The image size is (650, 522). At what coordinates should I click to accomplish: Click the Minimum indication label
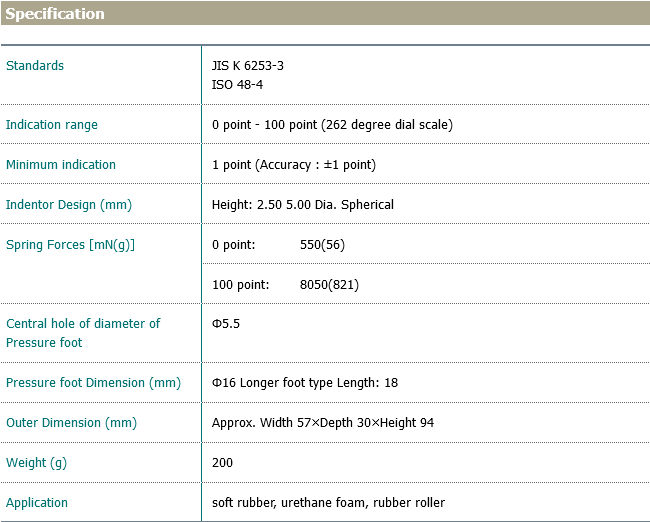(61, 165)
